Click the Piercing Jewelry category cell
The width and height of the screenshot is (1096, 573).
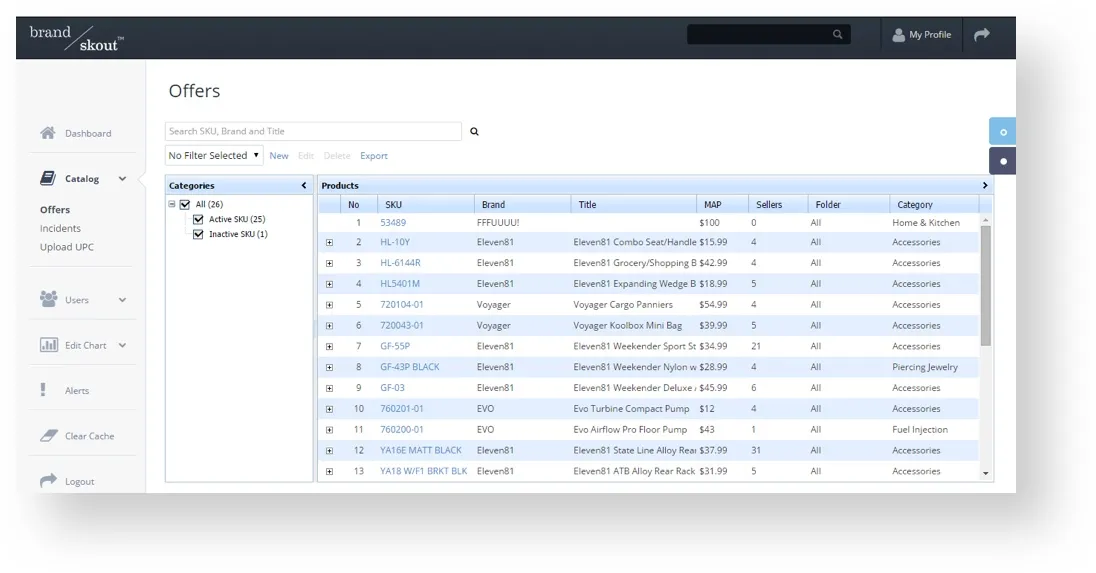coord(925,367)
